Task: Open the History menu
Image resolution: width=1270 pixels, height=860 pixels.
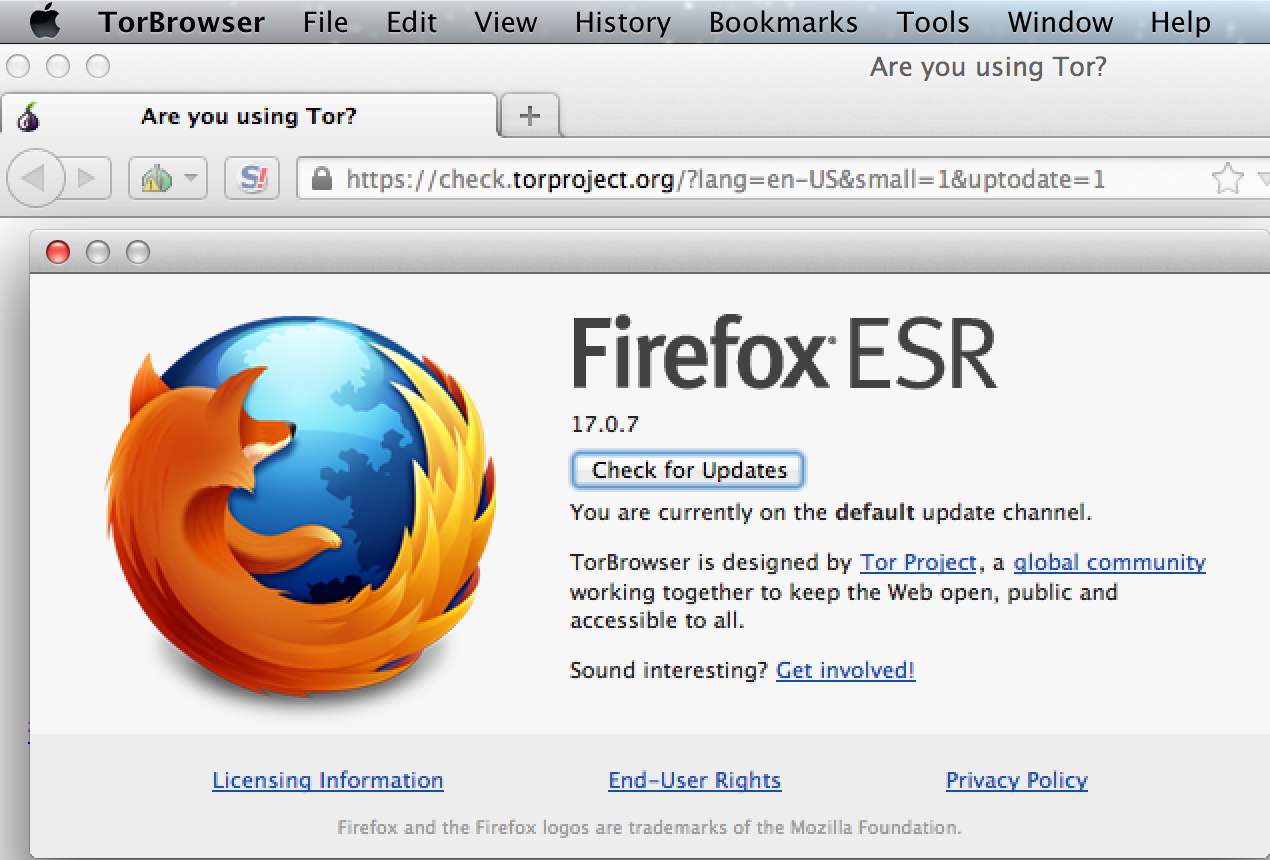Action: (x=622, y=22)
